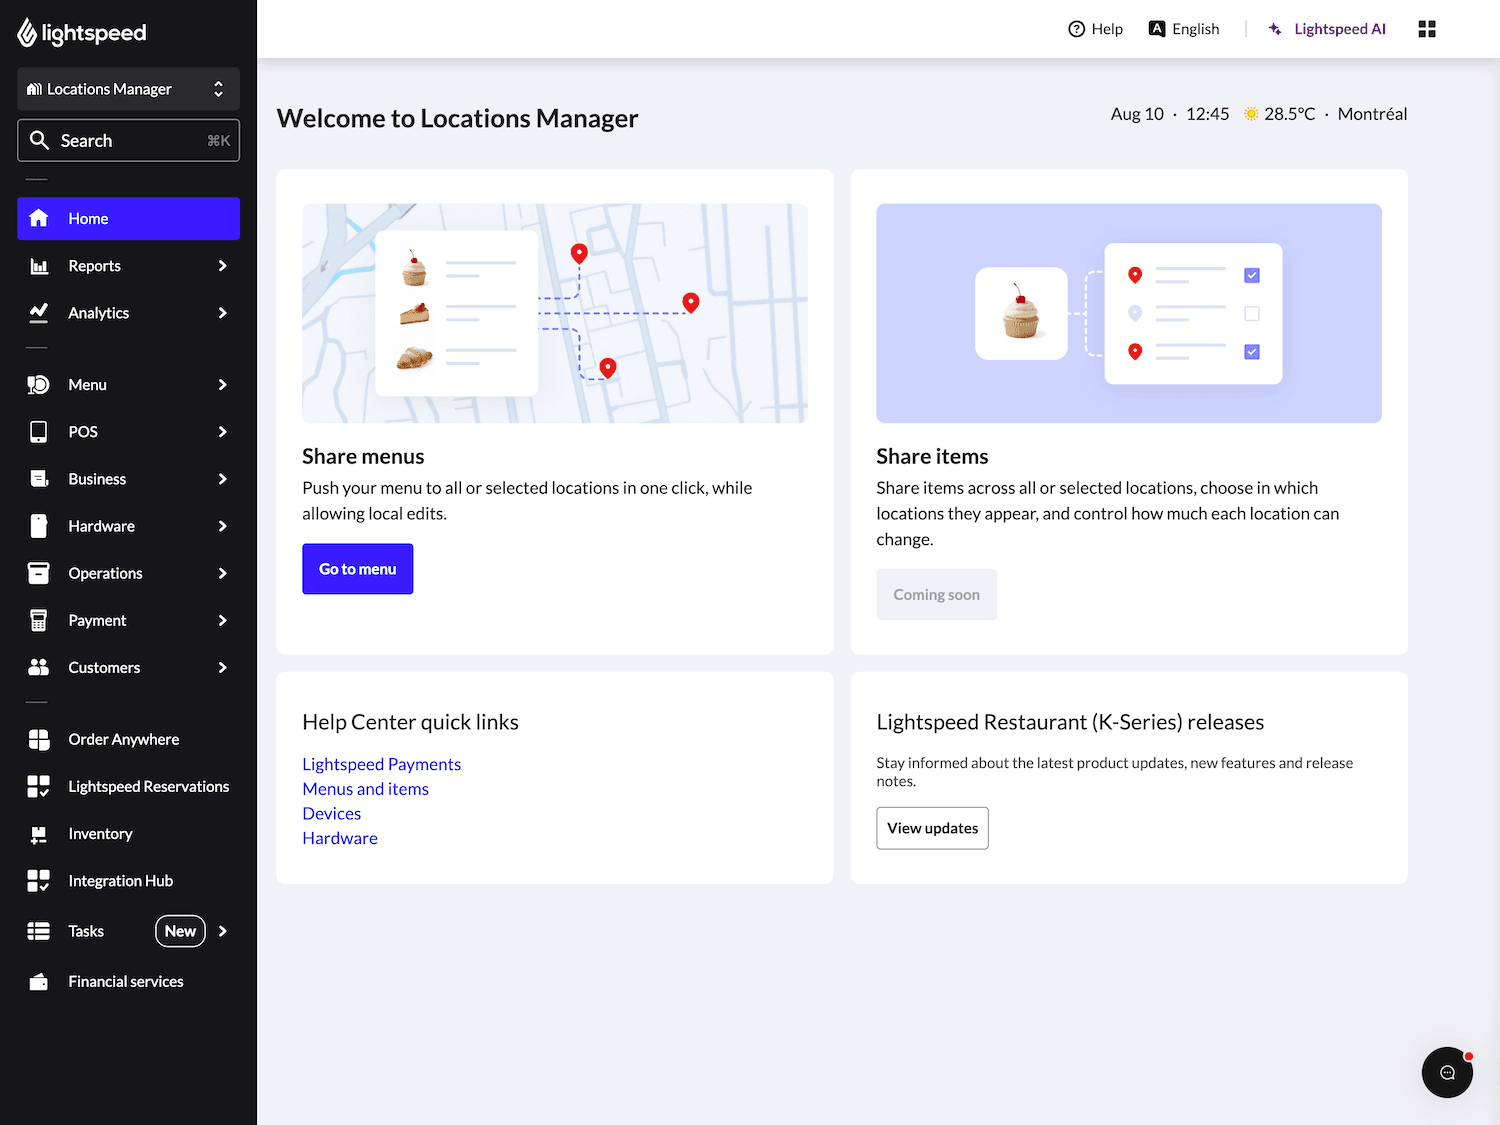This screenshot has height=1125, width=1500.
Task: Click the Hardware device icon
Action: pos(39,526)
